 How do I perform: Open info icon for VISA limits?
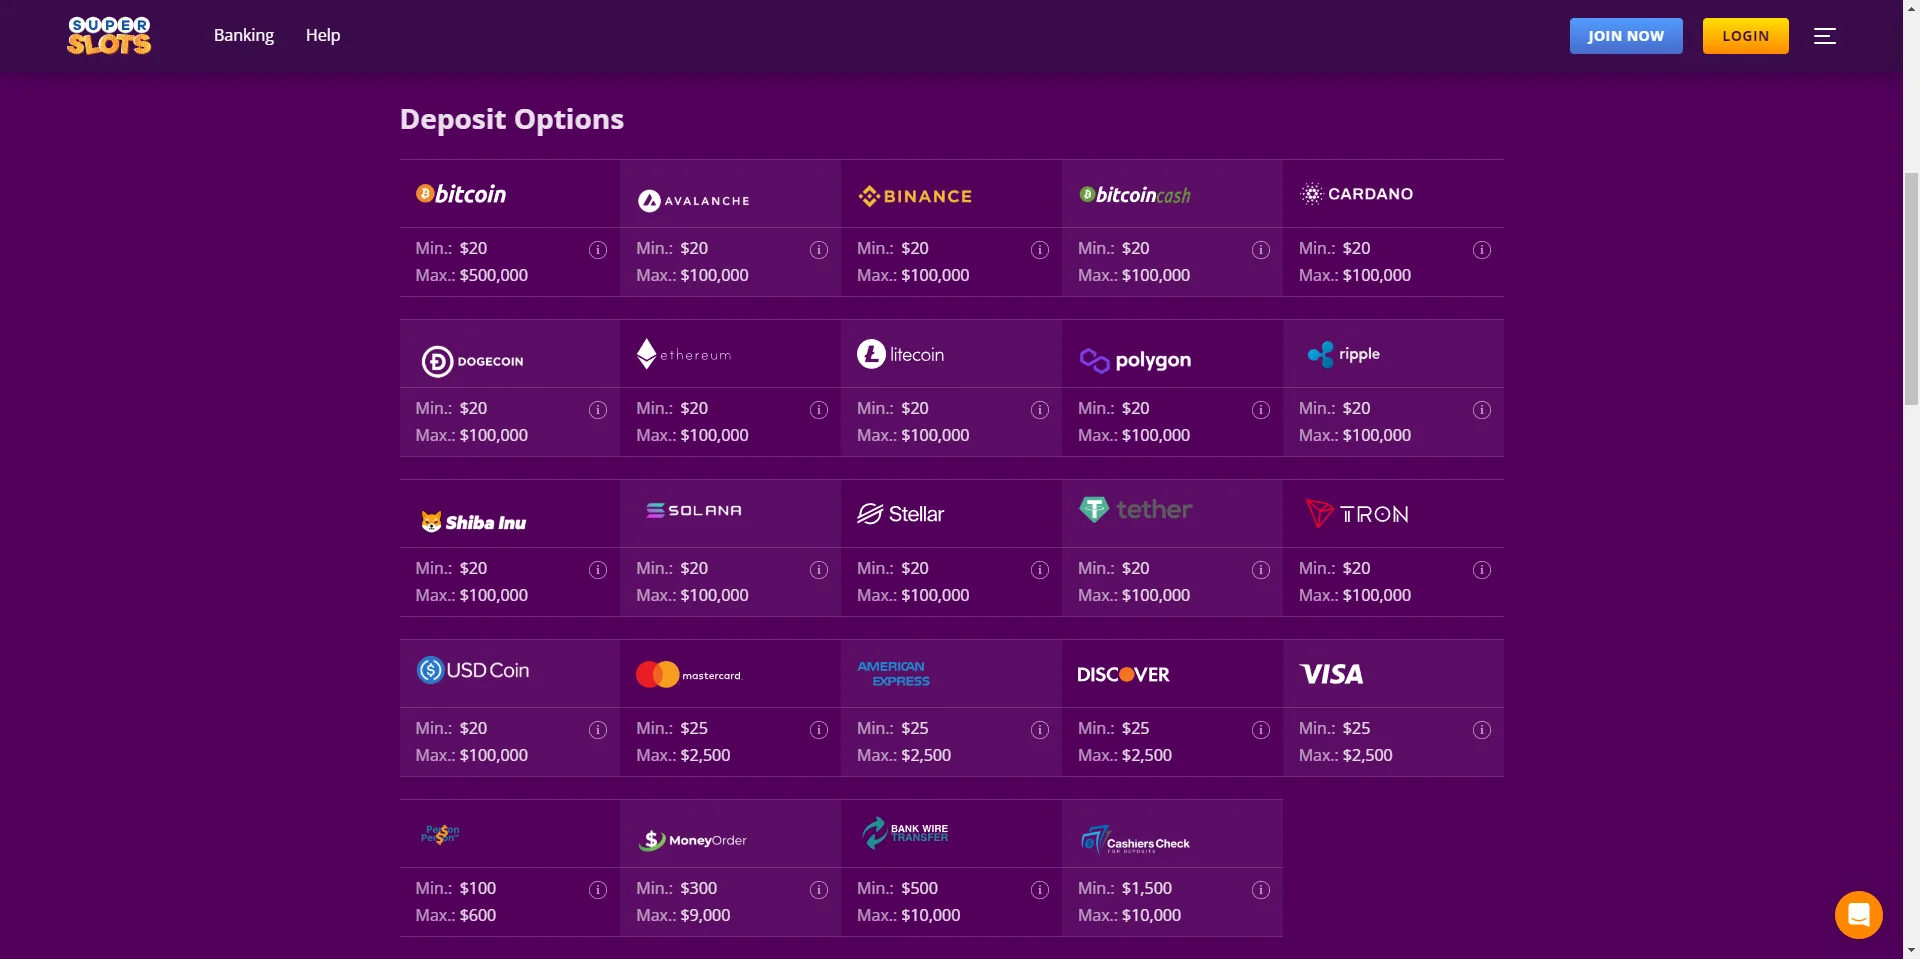click(x=1482, y=730)
